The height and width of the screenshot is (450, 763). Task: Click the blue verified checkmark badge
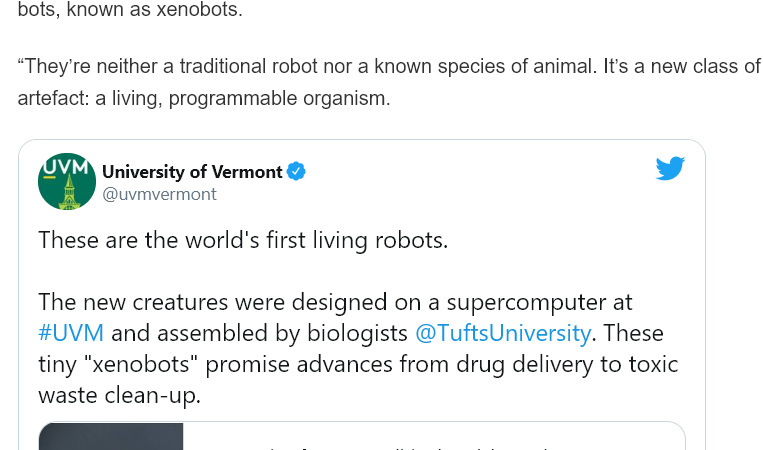[x=296, y=172]
